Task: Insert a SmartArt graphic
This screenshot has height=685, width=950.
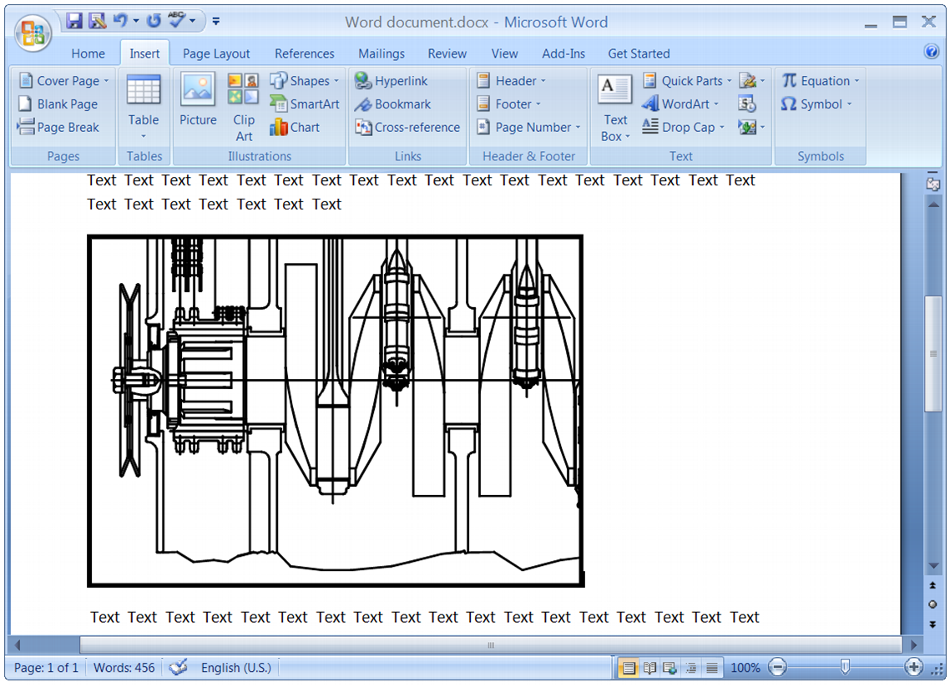Action: (x=305, y=103)
